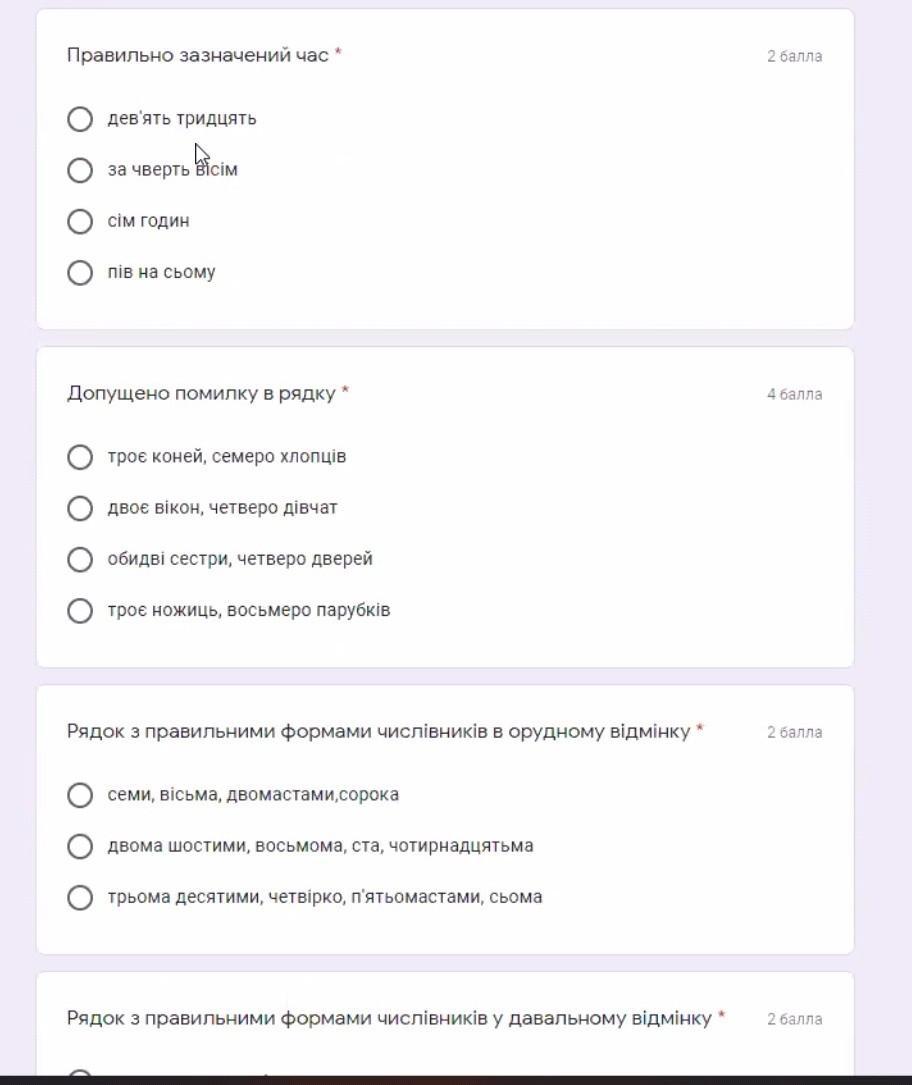Select "двоє вікон, четверо дівчат" radio button
Screen dimensions: 912x1085
tap(80, 508)
